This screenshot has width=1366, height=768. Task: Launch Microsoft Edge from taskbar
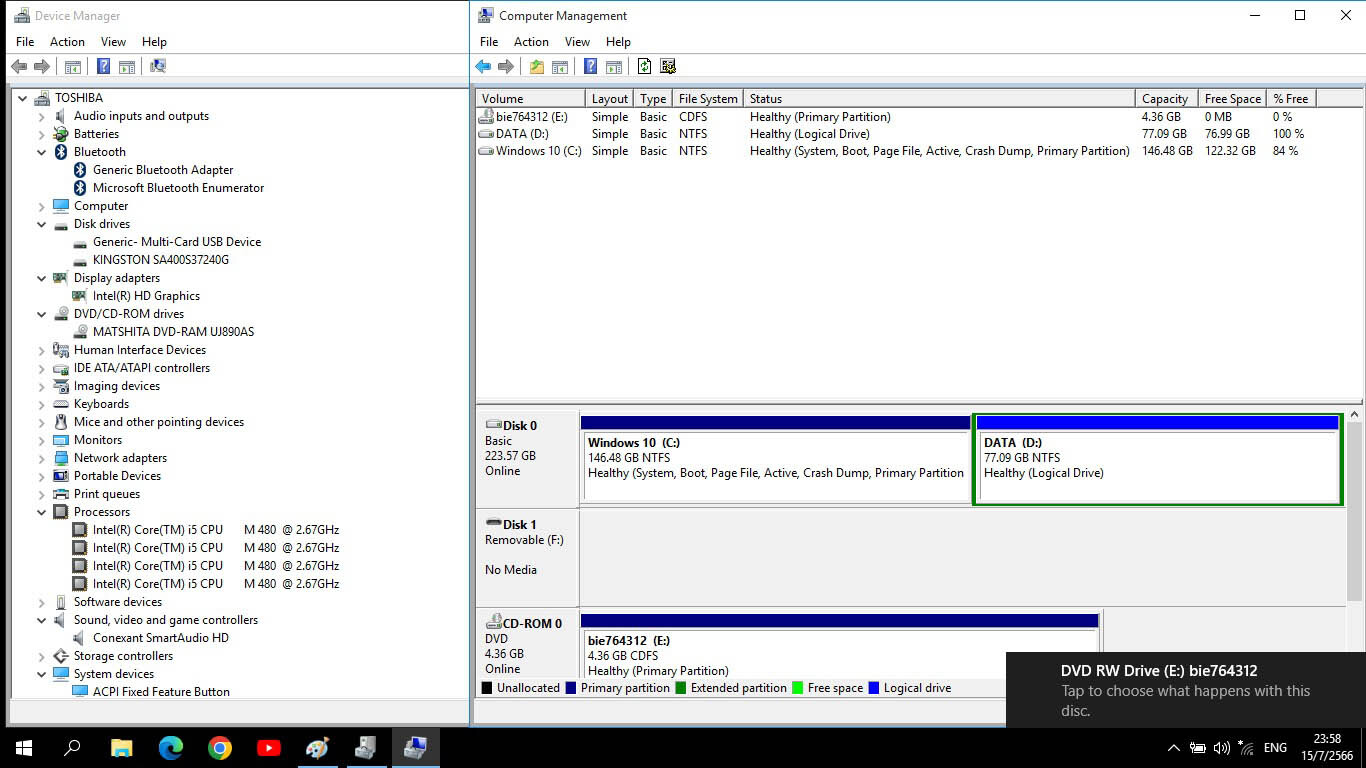click(170, 747)
